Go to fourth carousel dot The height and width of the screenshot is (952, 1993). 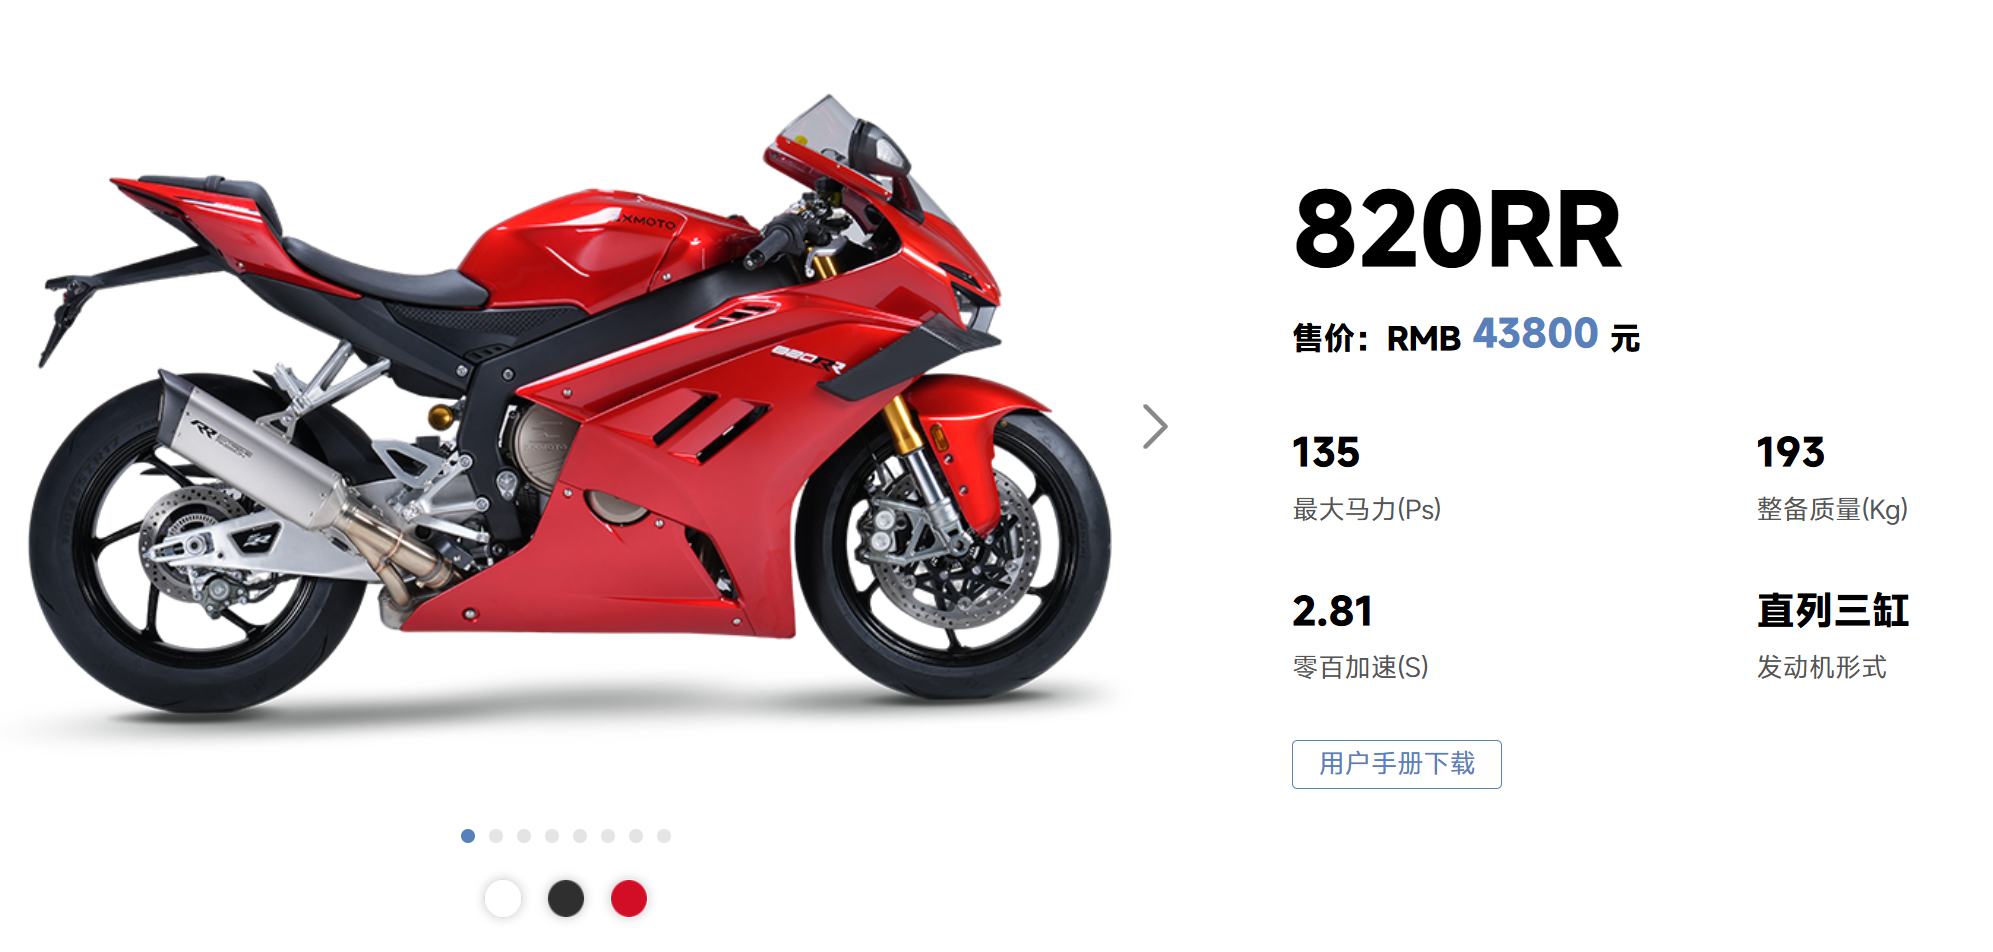click(552, 836)
